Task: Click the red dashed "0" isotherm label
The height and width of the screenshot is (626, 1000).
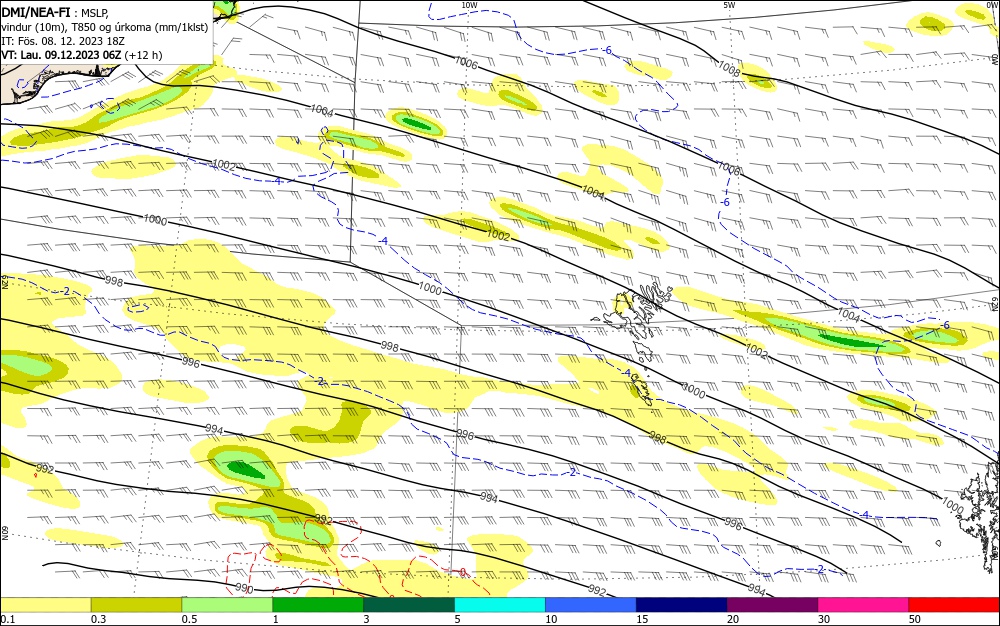Action: pyautogui.click(x=464, y=572)
